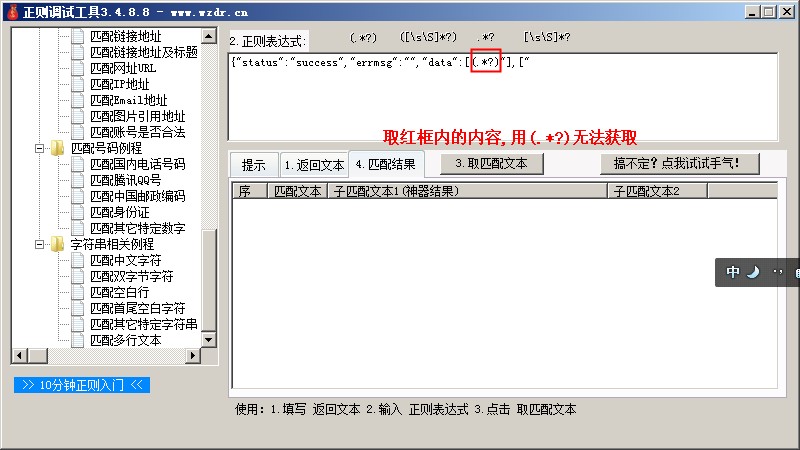
Task: Click the 匹配国内电话号码 document icon
Action: tap(78, 164)
